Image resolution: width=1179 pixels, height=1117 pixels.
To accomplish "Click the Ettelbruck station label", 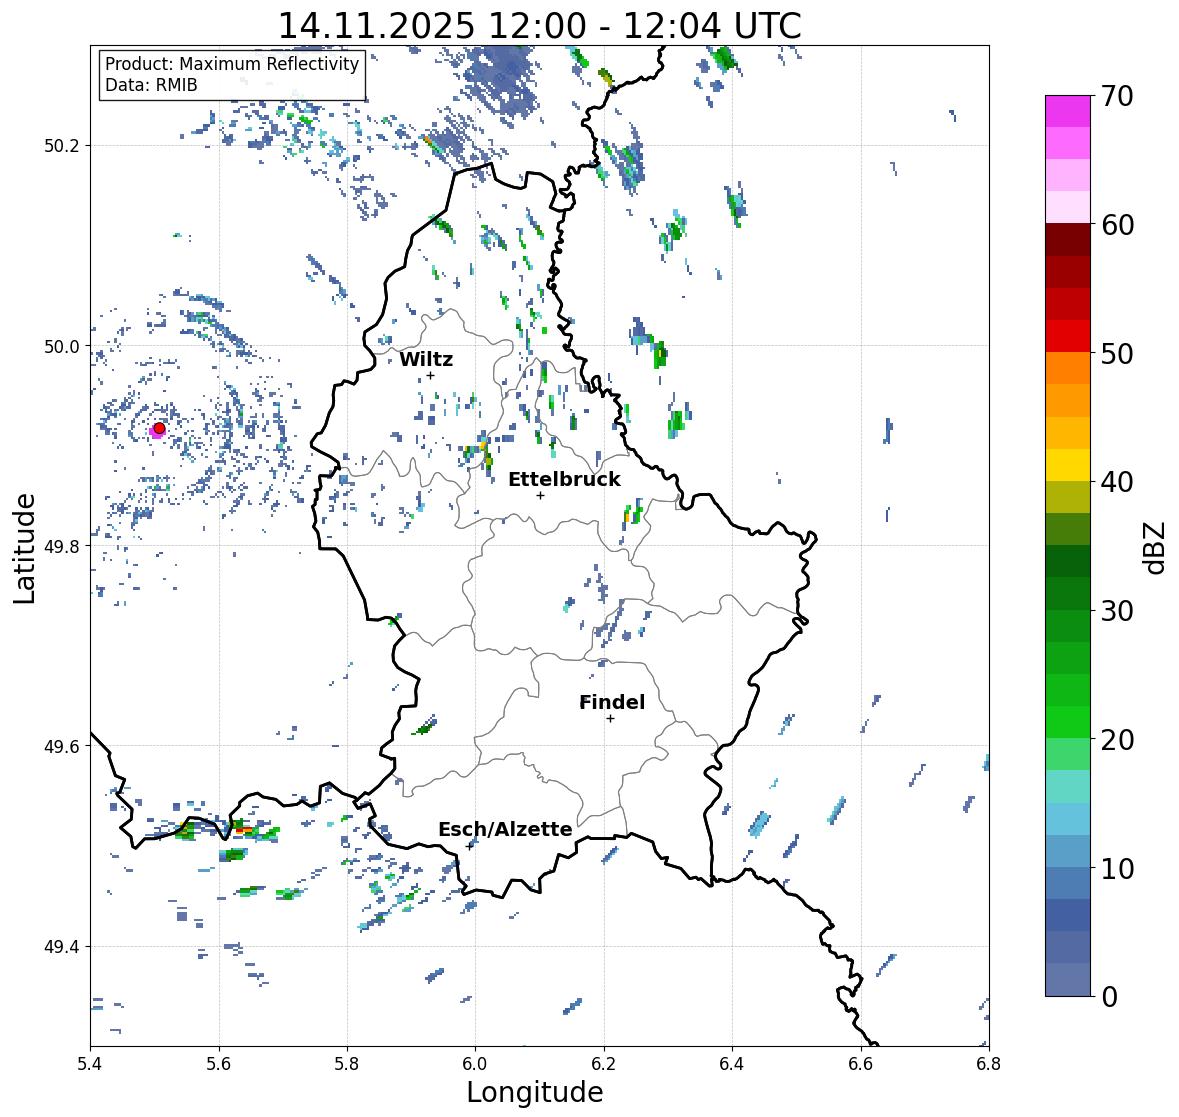I will click(x=564, y=480).
